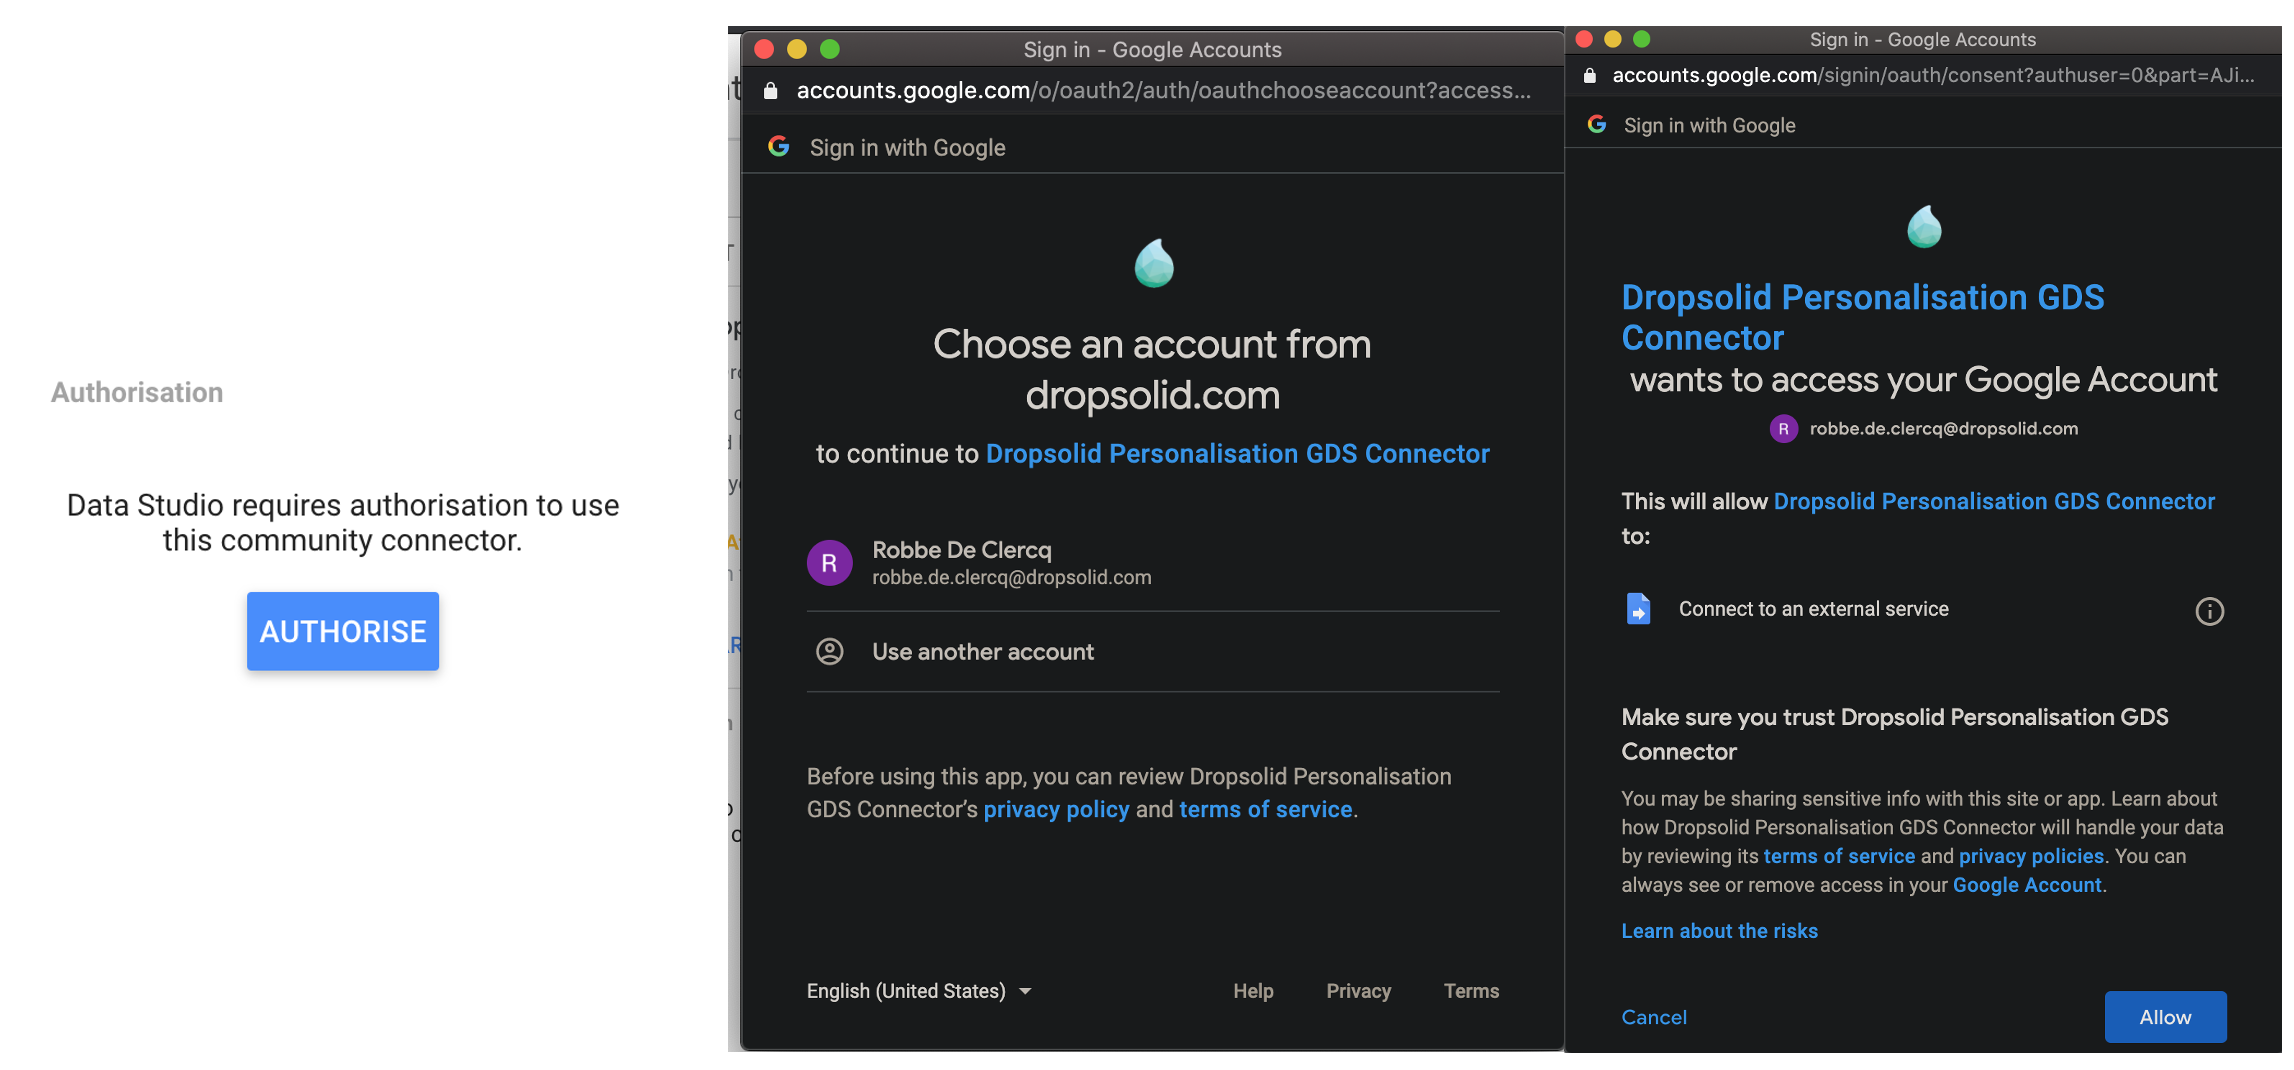This screenshot has height=1070, width=2294.
Task: Click the Connector link after 'to continue to'
Action: click(1238, 454)
